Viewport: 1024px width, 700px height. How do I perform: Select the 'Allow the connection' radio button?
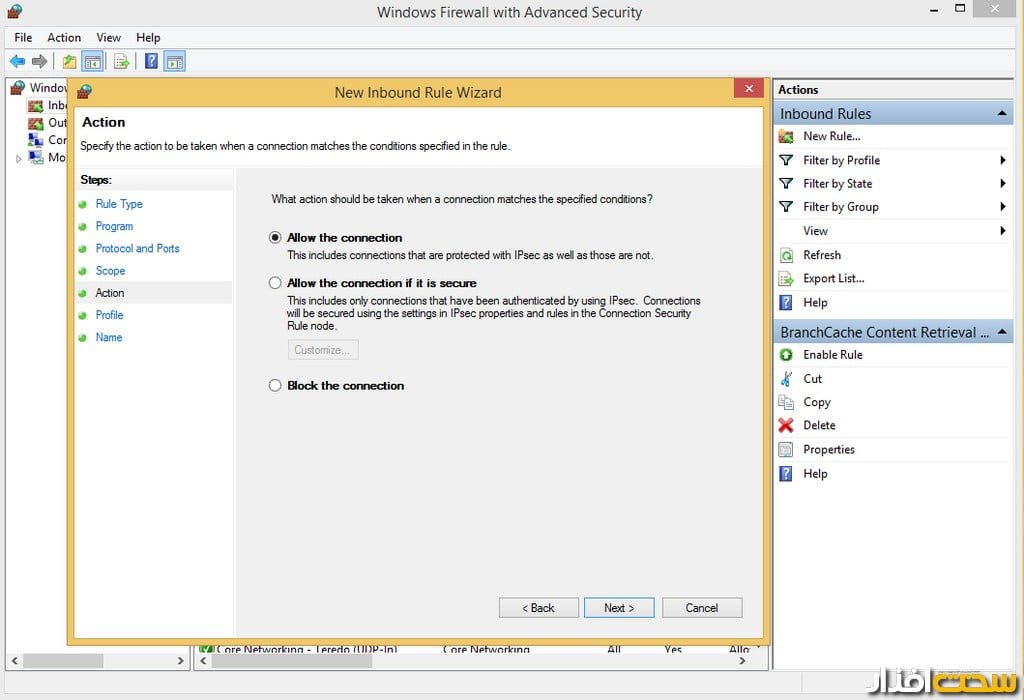point(275,238)
